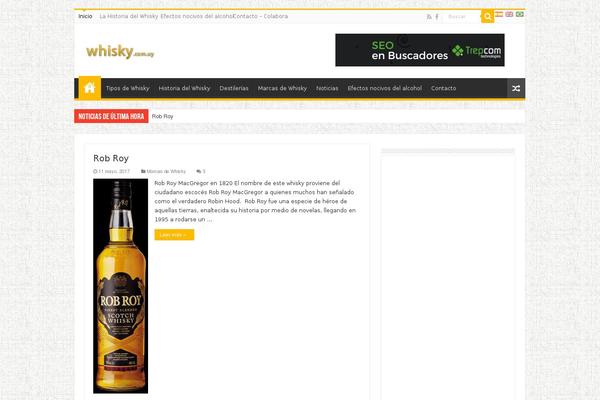The width and height of the screenshot is (600, 400).
Task: Open the Destilerías menu item
Action: [x=234, y=88]
